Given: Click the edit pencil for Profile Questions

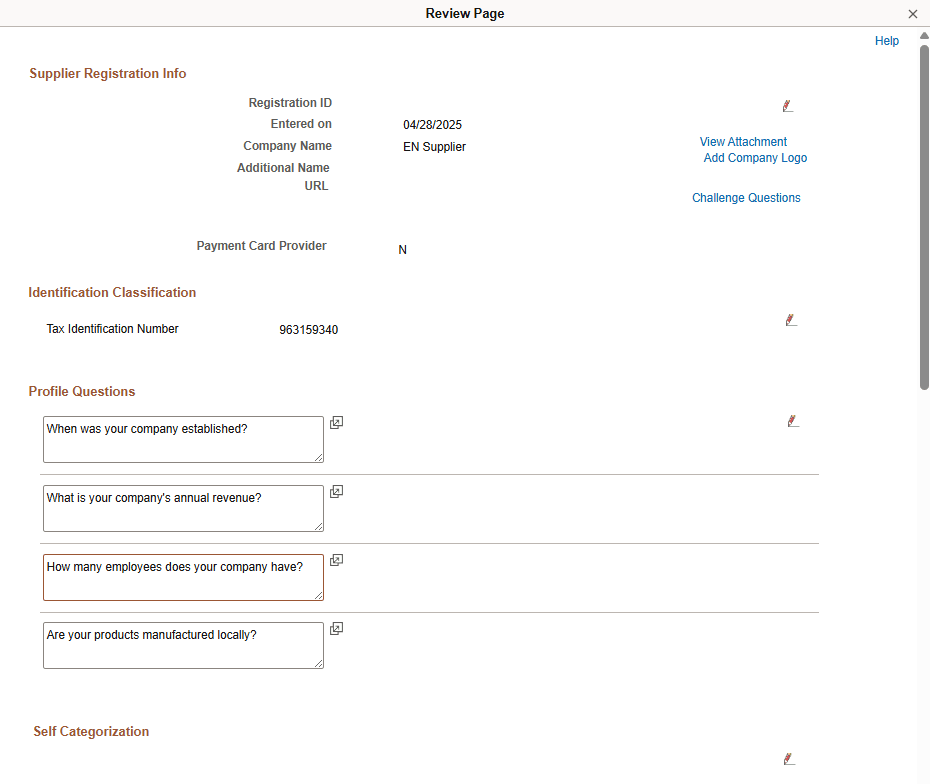Looking at the screenshot, I should click(793, 420).
